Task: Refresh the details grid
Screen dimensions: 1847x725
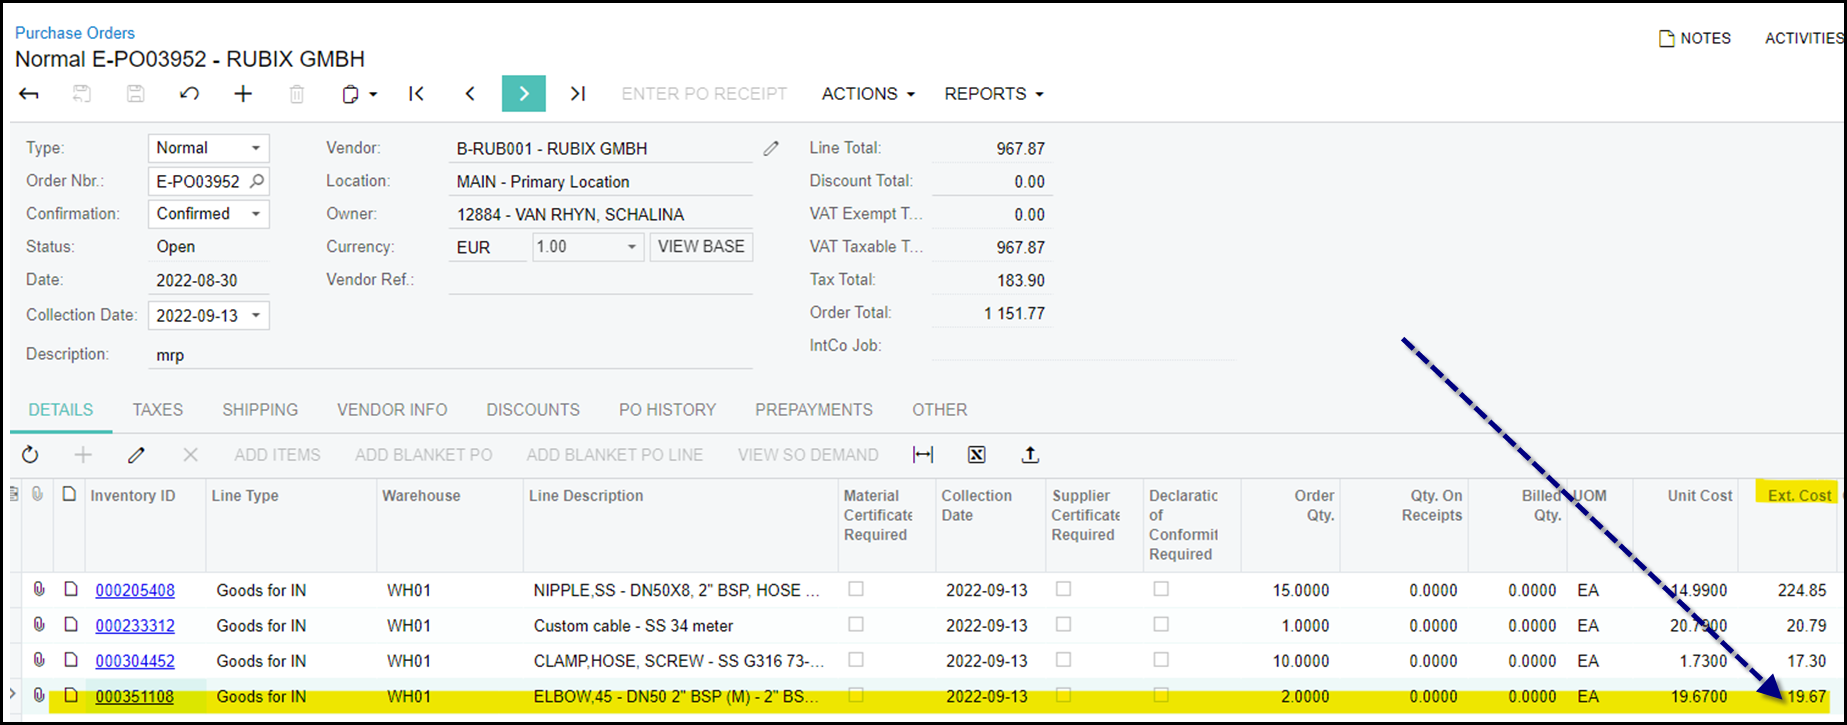Action: pos(30,455)
